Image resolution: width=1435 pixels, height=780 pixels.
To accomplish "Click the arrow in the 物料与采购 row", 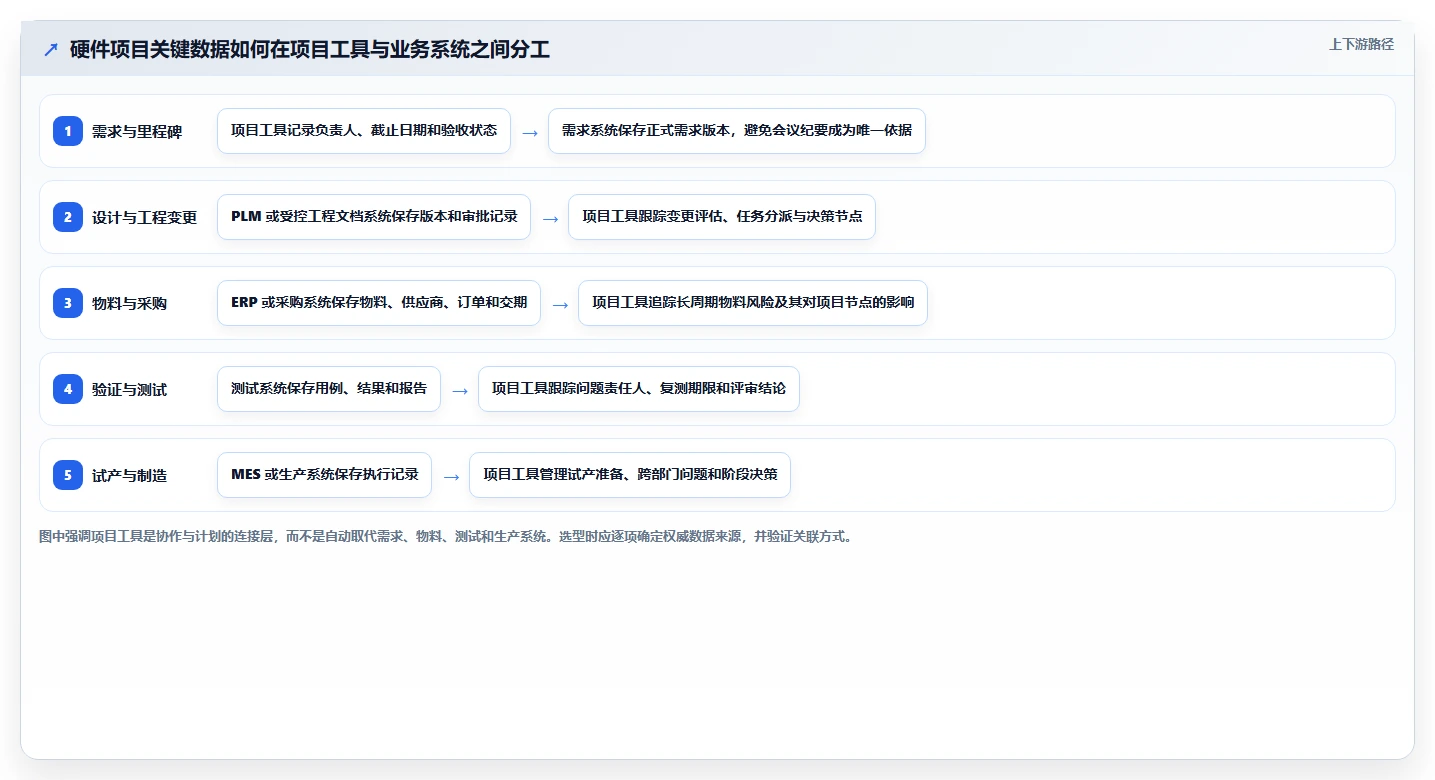I will (560, 304).
